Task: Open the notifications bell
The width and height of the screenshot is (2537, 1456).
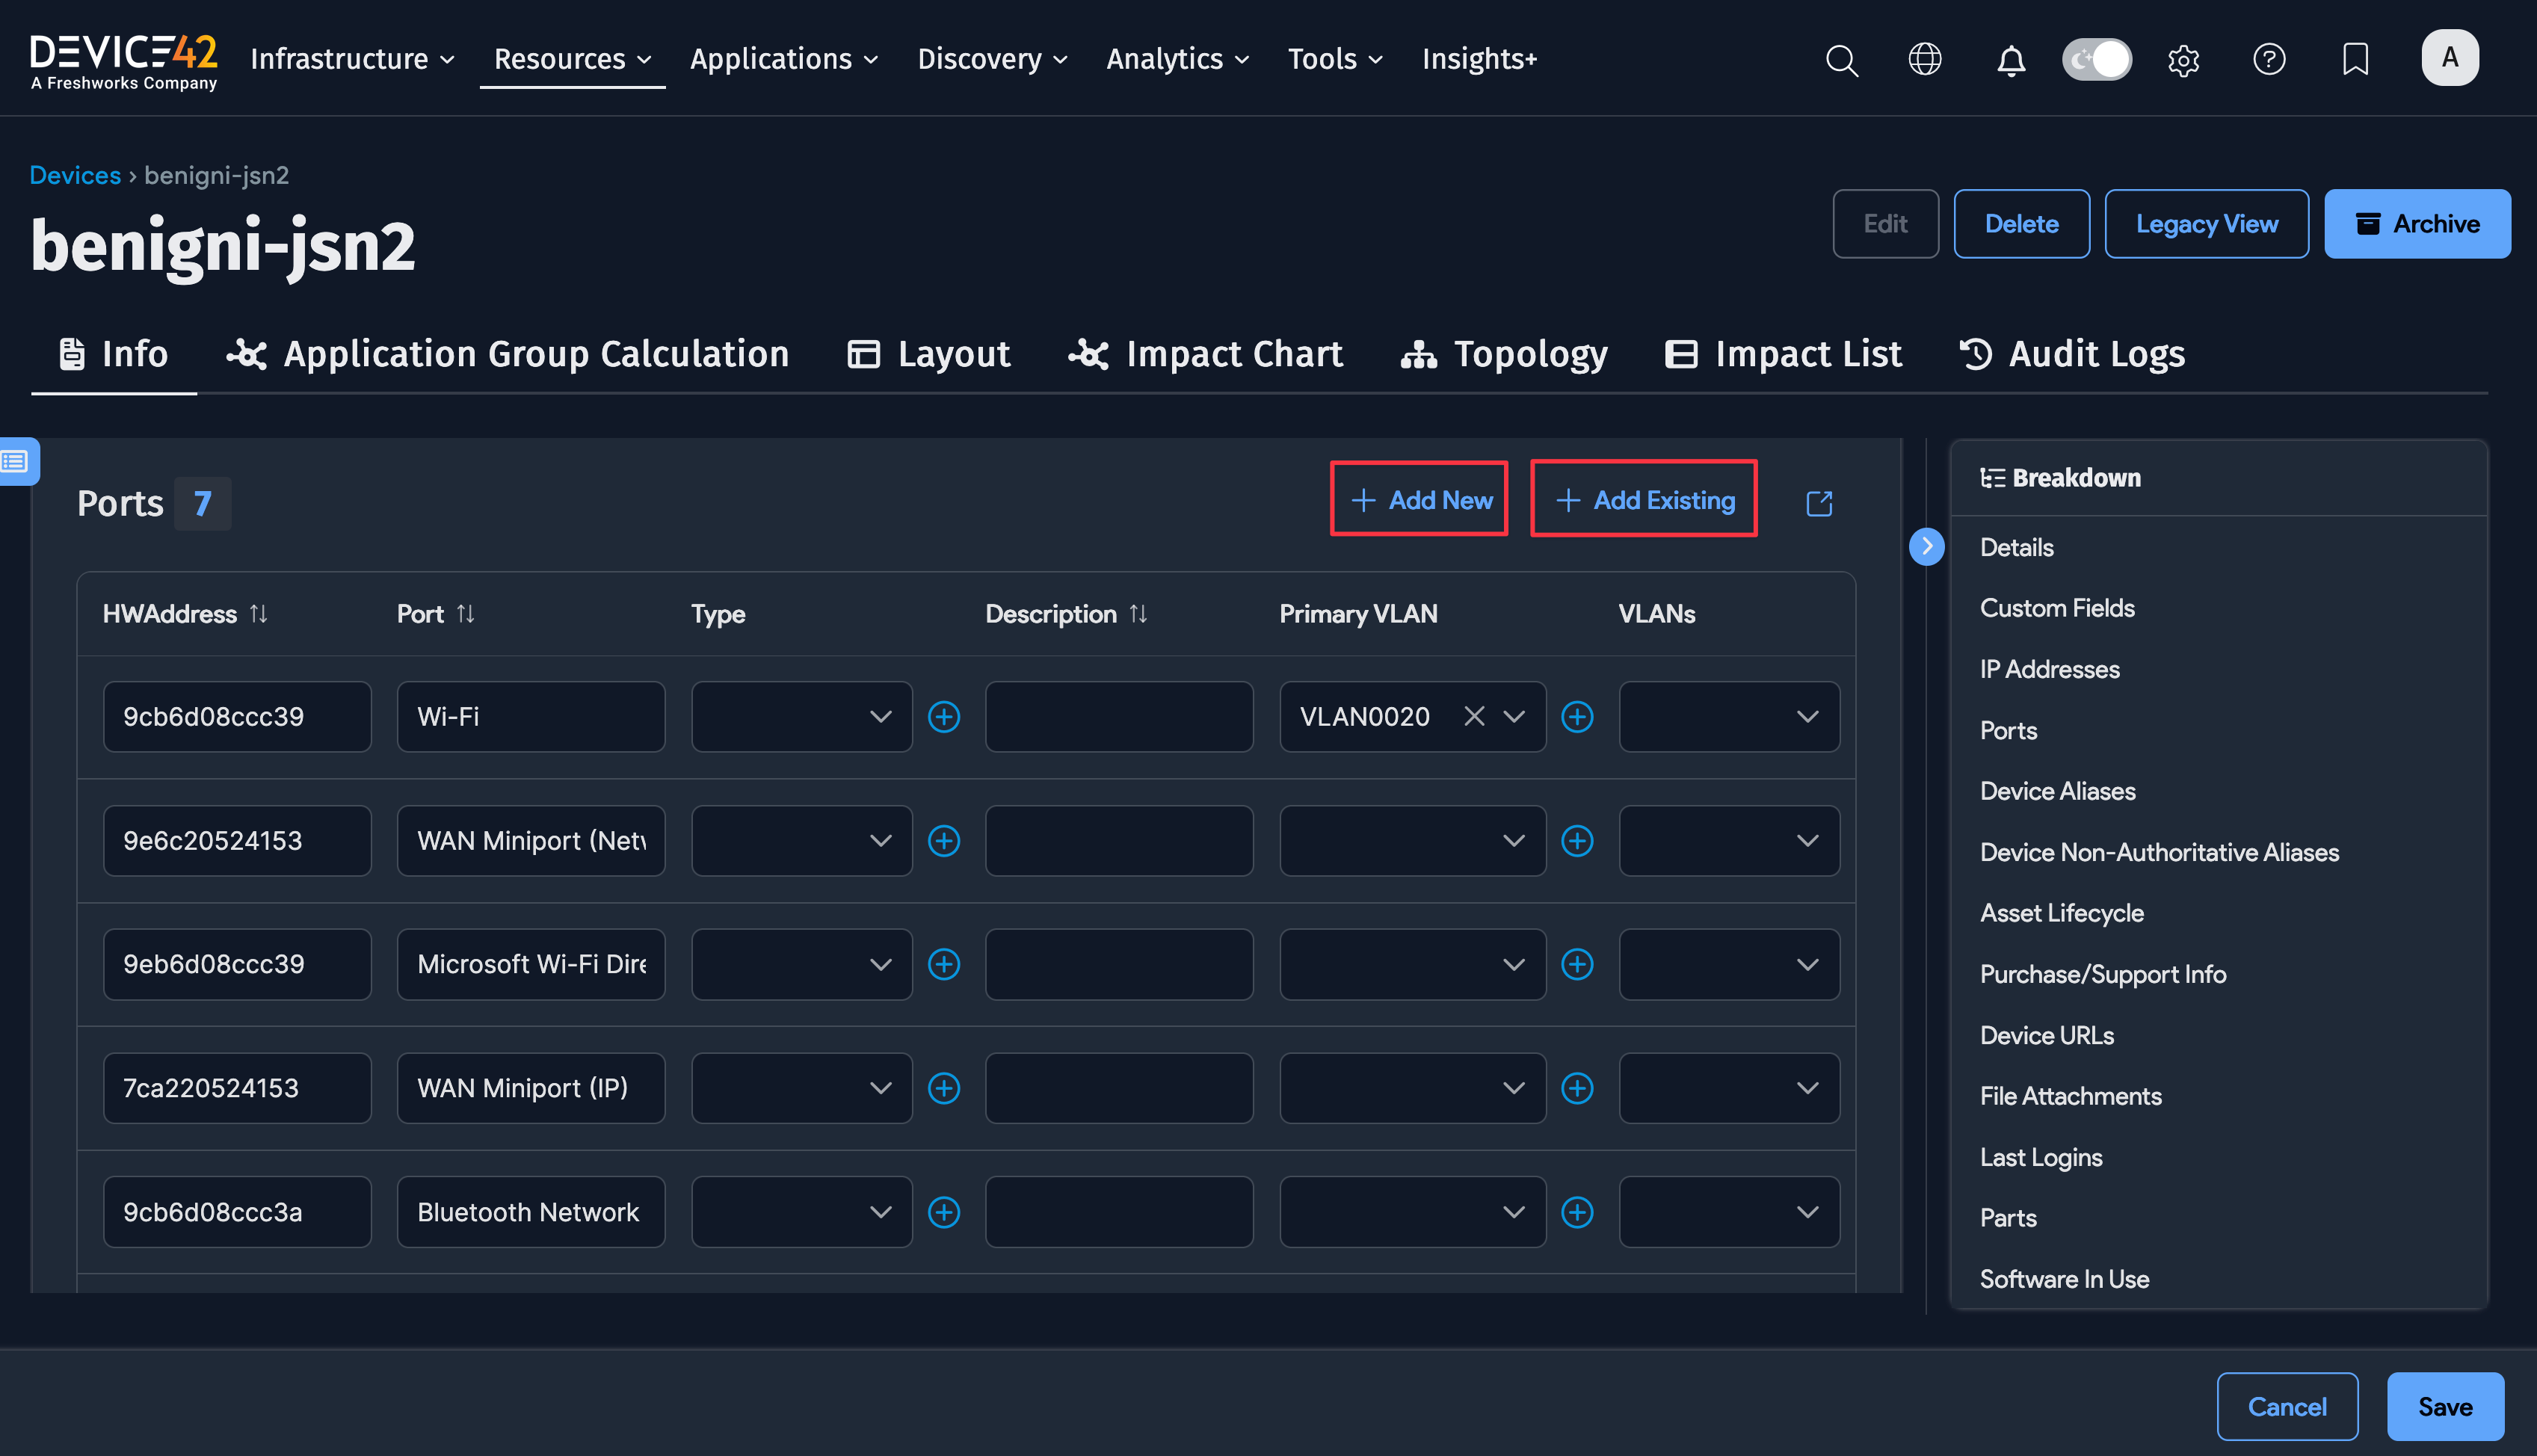Action: pos(2012,60)
